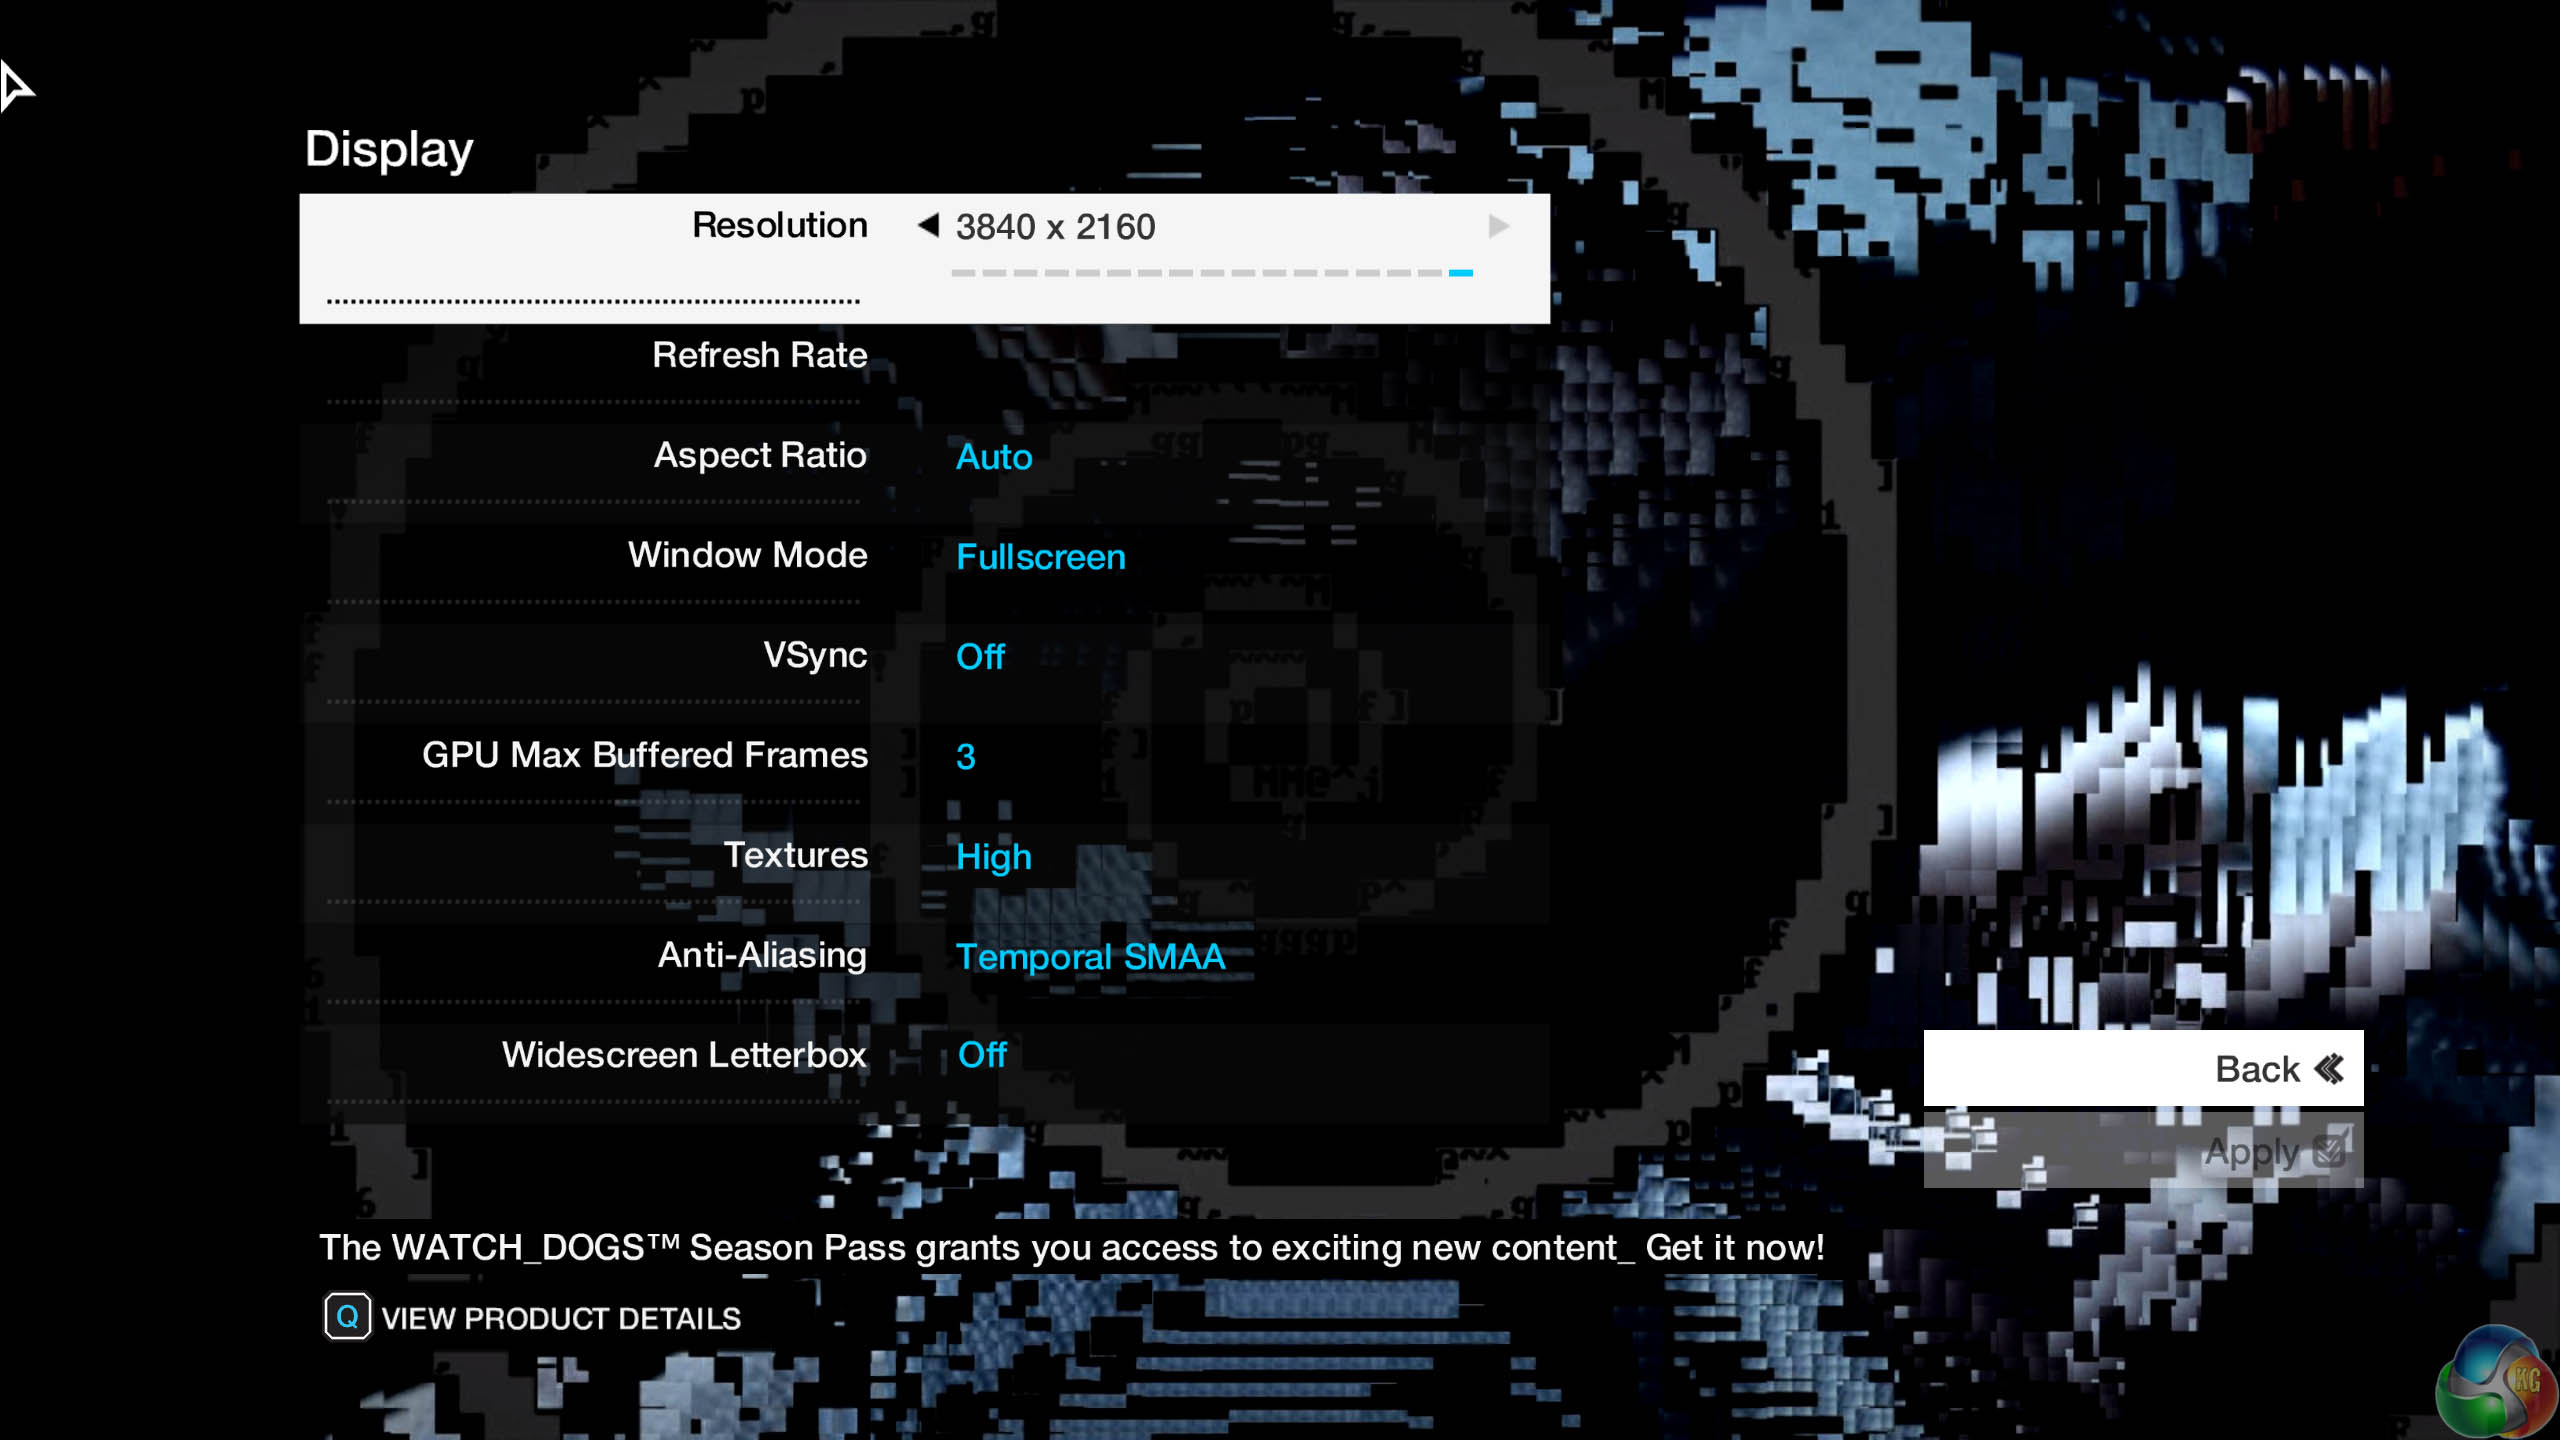Open VIEW PRODUCT DETAILS link
2560x1440 pixels.
click(561, 1318)
